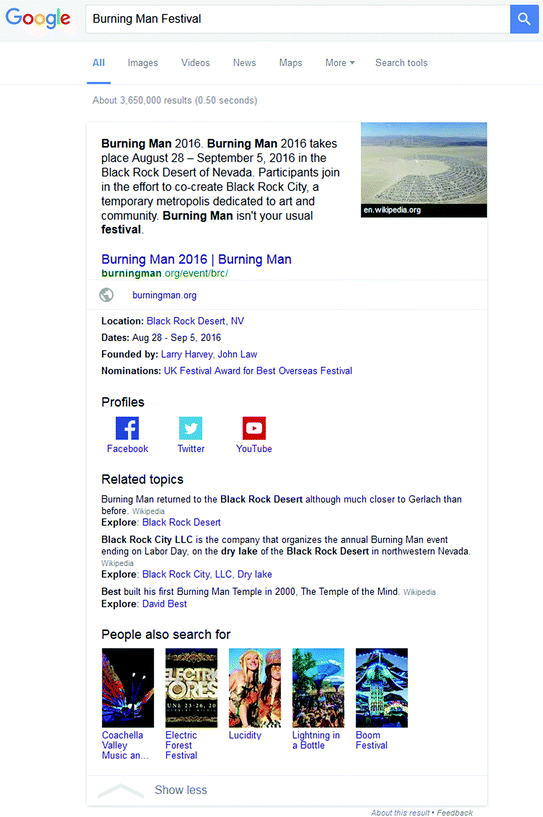Open the Twitter profile icon
The width and height of the screenshot is (543, 817).
tap(191, 428)
